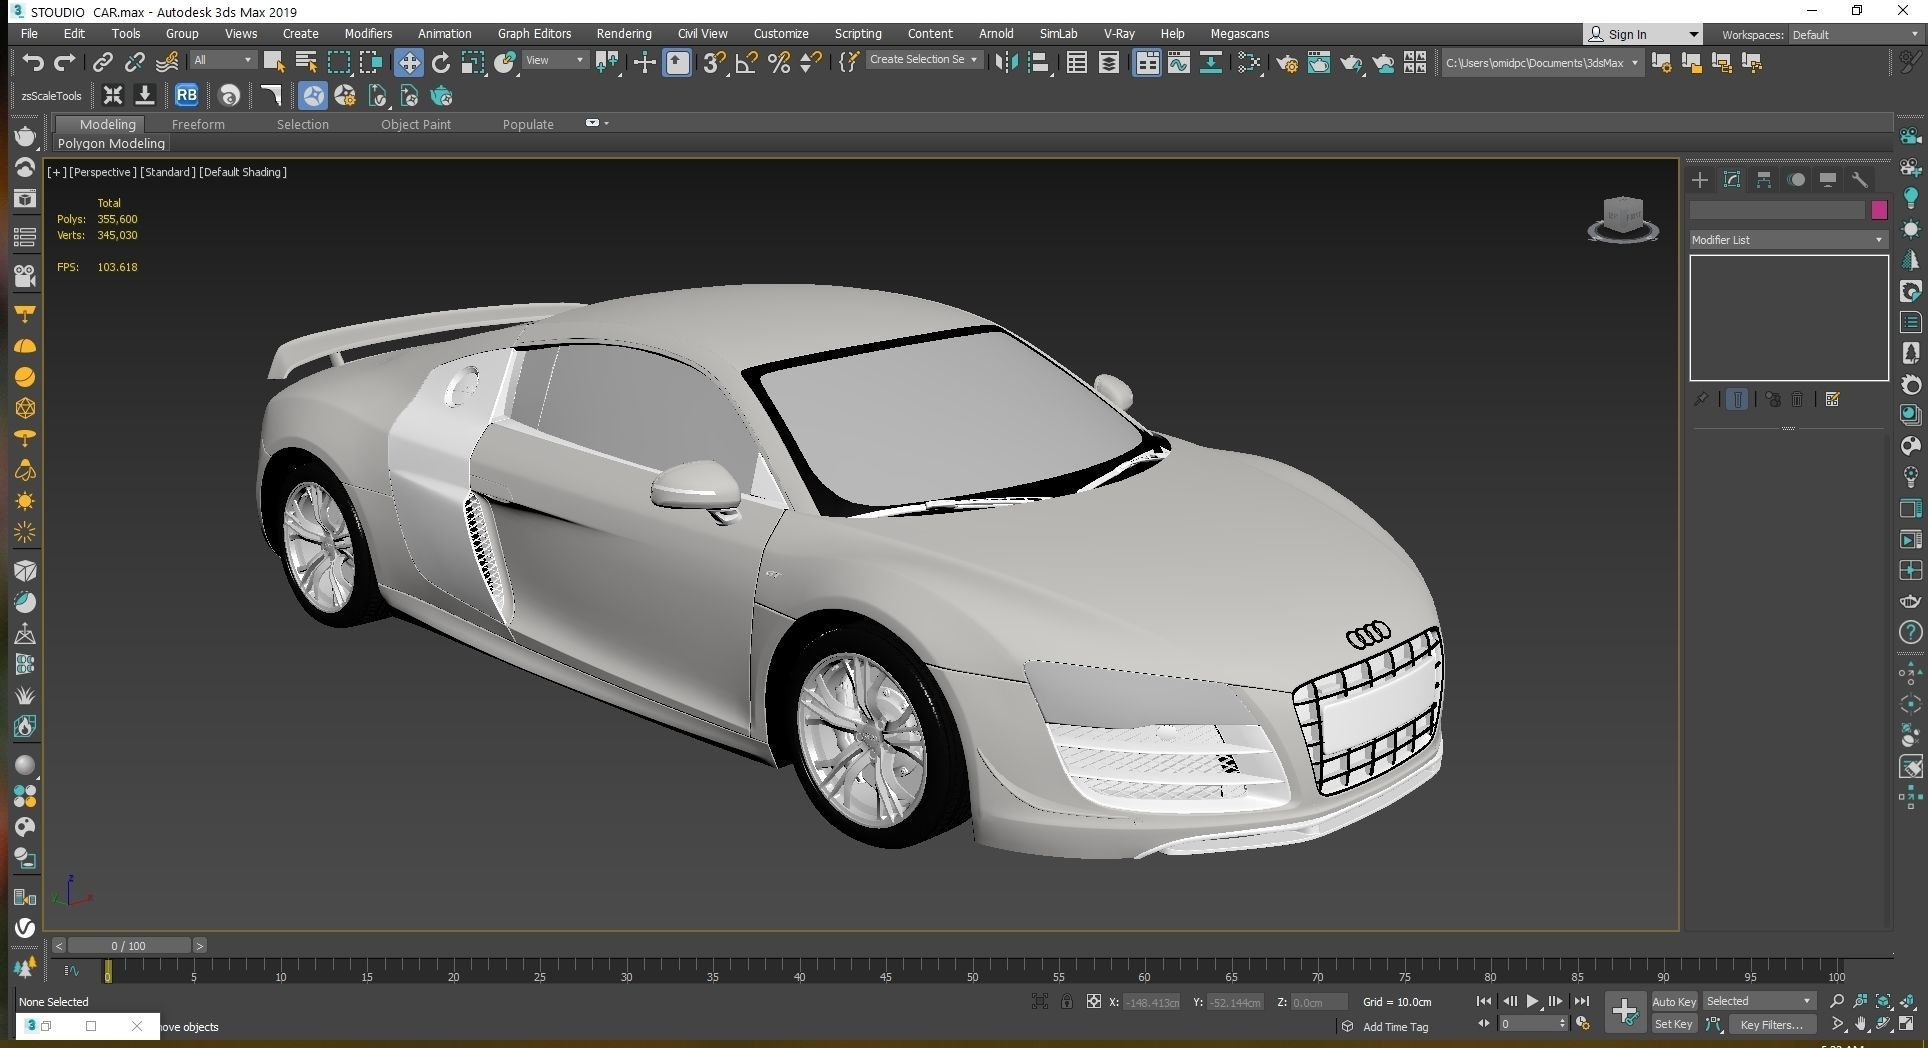Click the Mirror tool icon
Image resolution: width=1928 pixels, height=1048 pixels.
click(x=1007, y=63)
